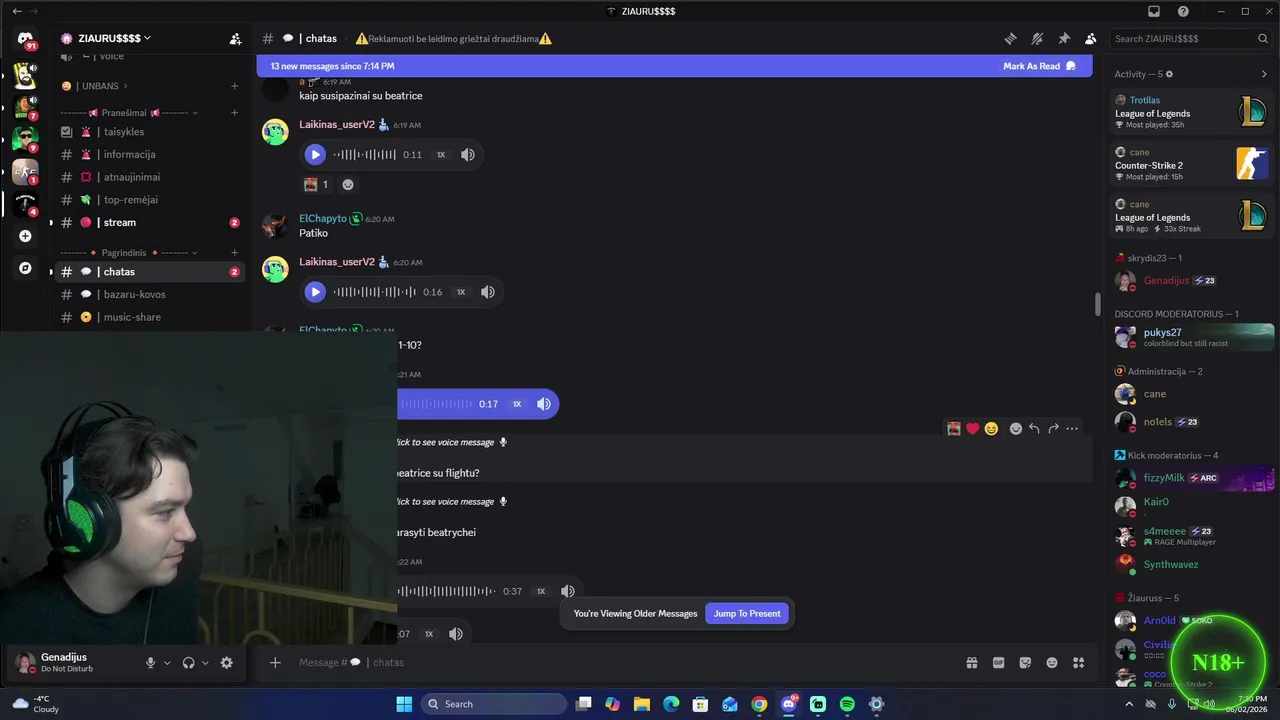Mute volume on 0:17 voice message
Viewport: 1280px width, 720px height.
point(543,404)
